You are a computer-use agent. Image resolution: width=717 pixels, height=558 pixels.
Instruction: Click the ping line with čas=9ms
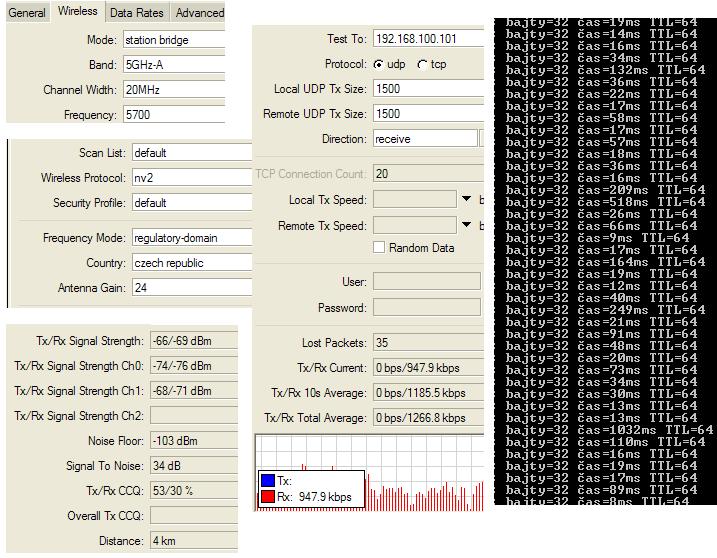(597, 238)
